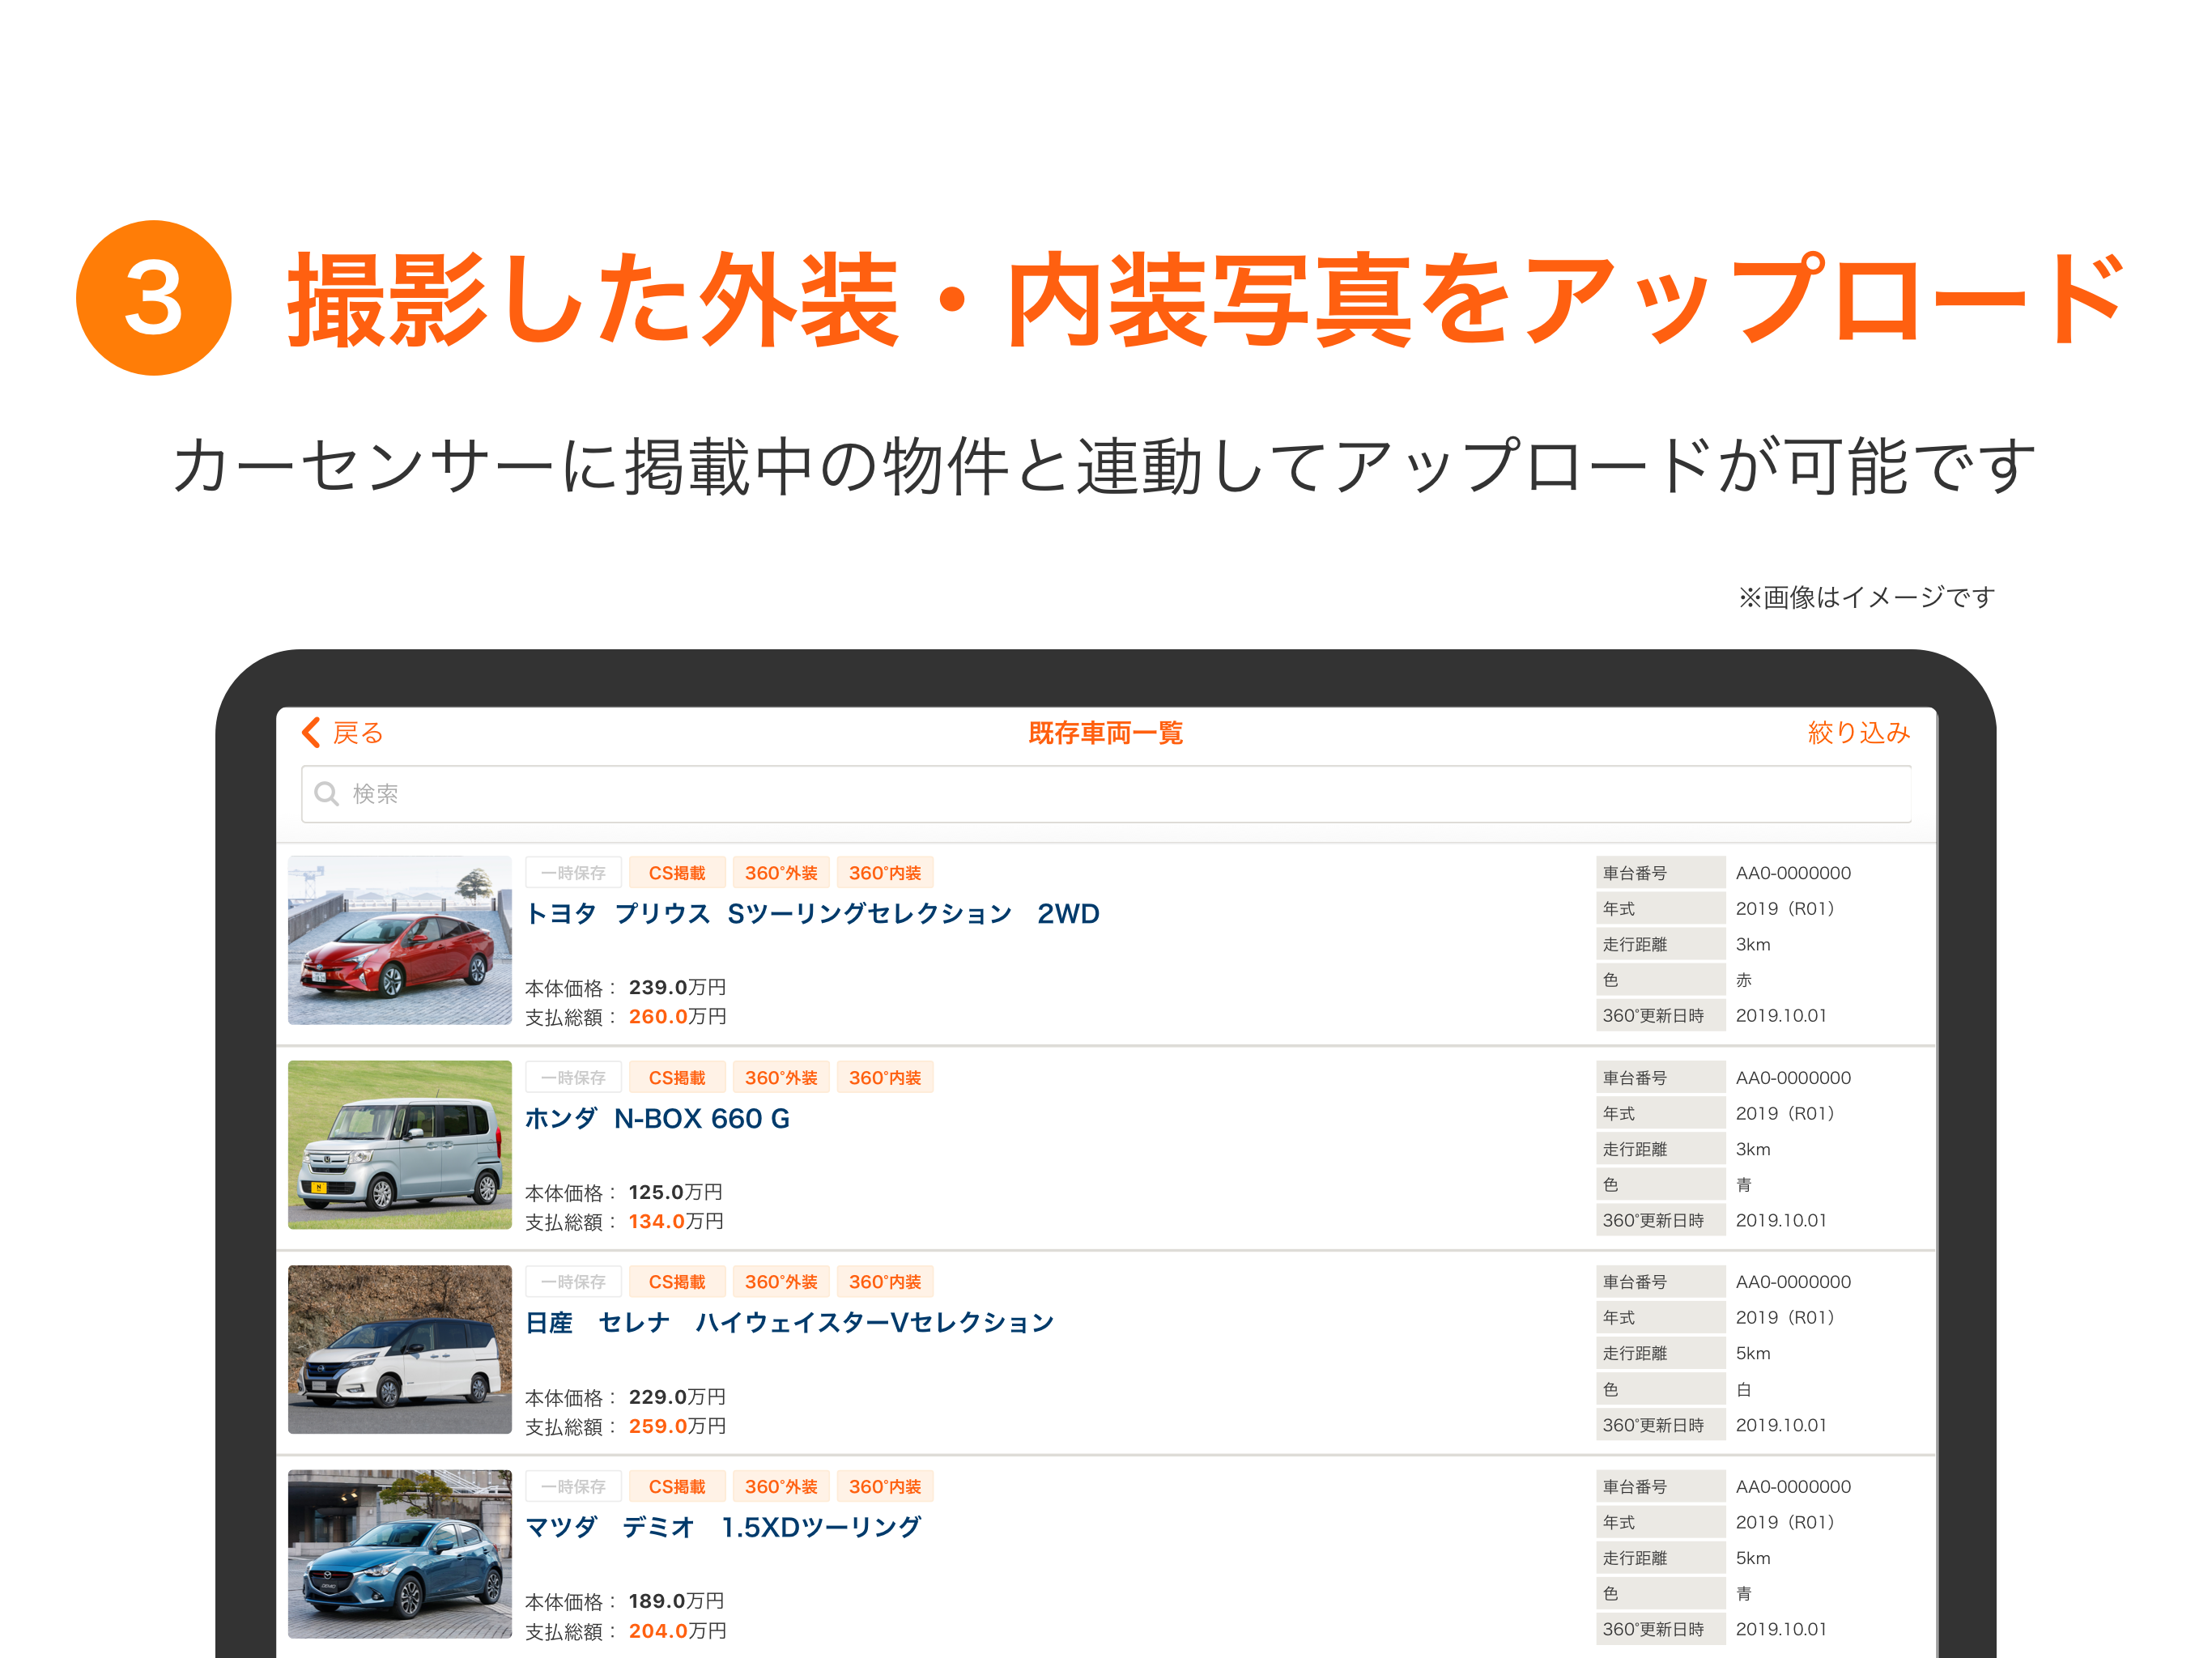
Task: Open the white Nissan Serena thumbnail
Action: [x=400, y=1349]
